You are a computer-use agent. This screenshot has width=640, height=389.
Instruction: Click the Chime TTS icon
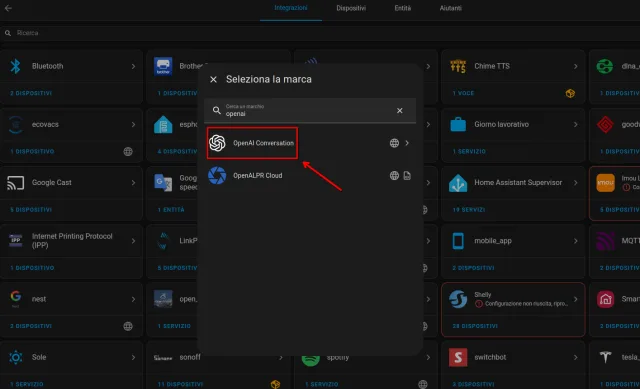click(458, 66)
